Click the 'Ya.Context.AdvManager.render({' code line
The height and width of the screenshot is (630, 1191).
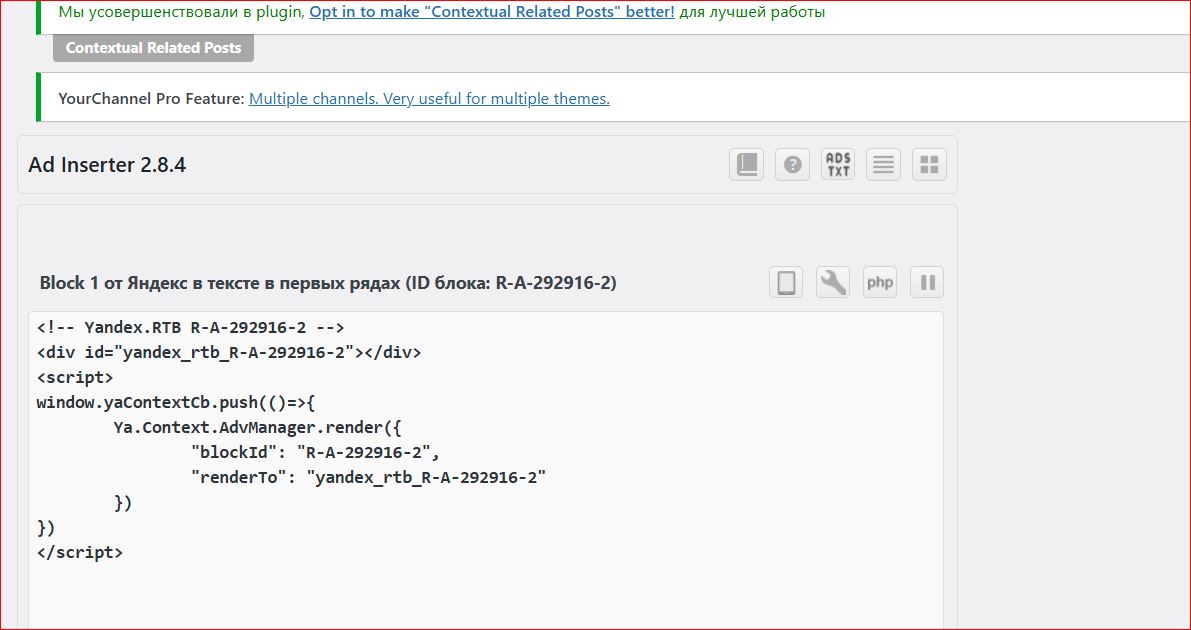click(x=257, y=428)
